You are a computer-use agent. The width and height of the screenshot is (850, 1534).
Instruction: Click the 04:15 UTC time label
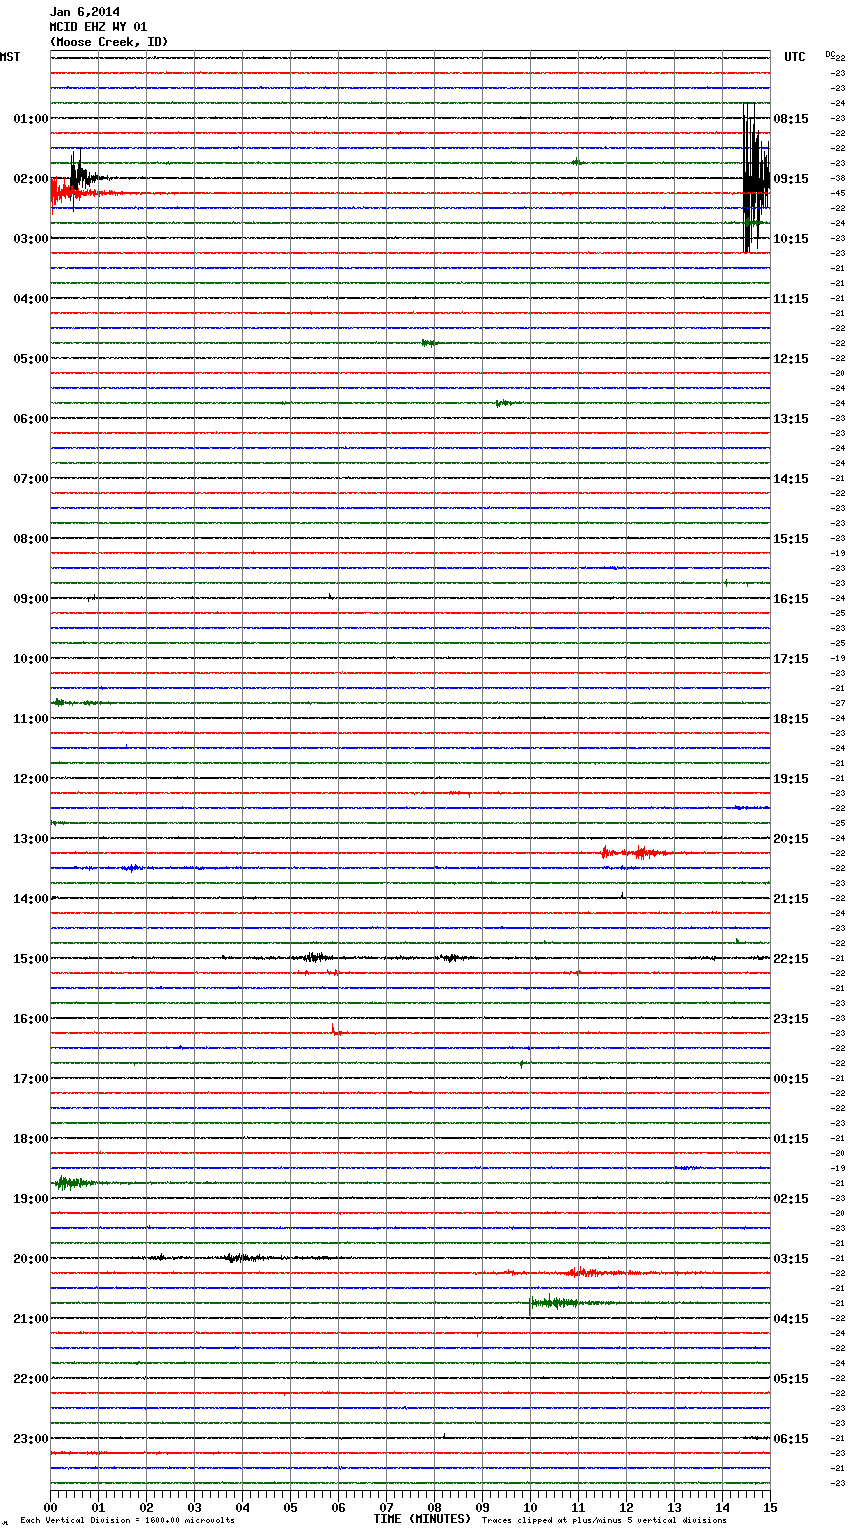pos(791,1318)
